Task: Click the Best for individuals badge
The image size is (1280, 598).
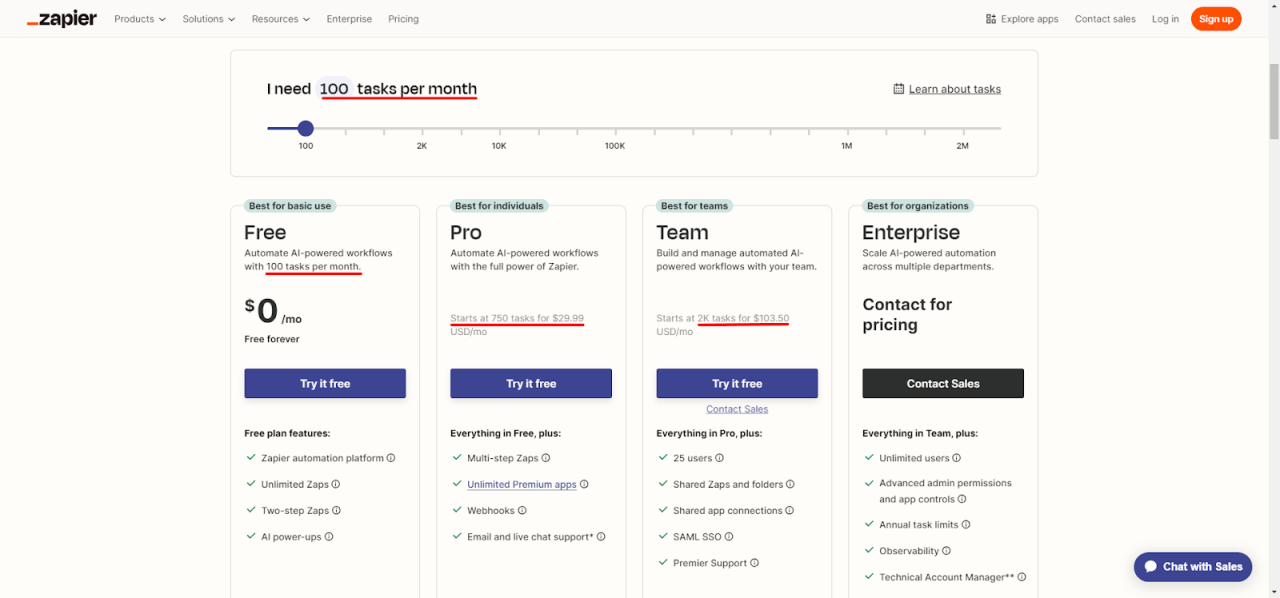Action: click(499, 206)
